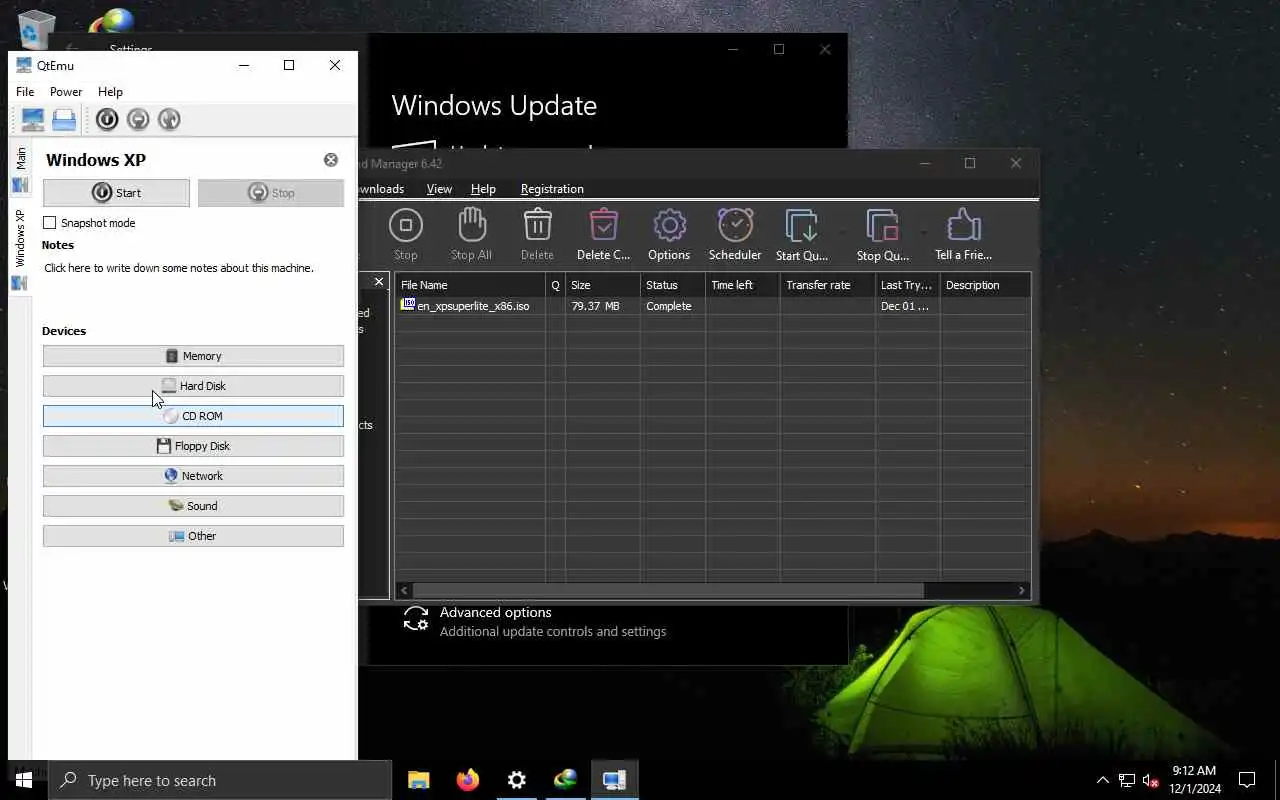Expand the CD ROM device section
The height and width of the screenshot is (800, 1280).
point(193,416)
